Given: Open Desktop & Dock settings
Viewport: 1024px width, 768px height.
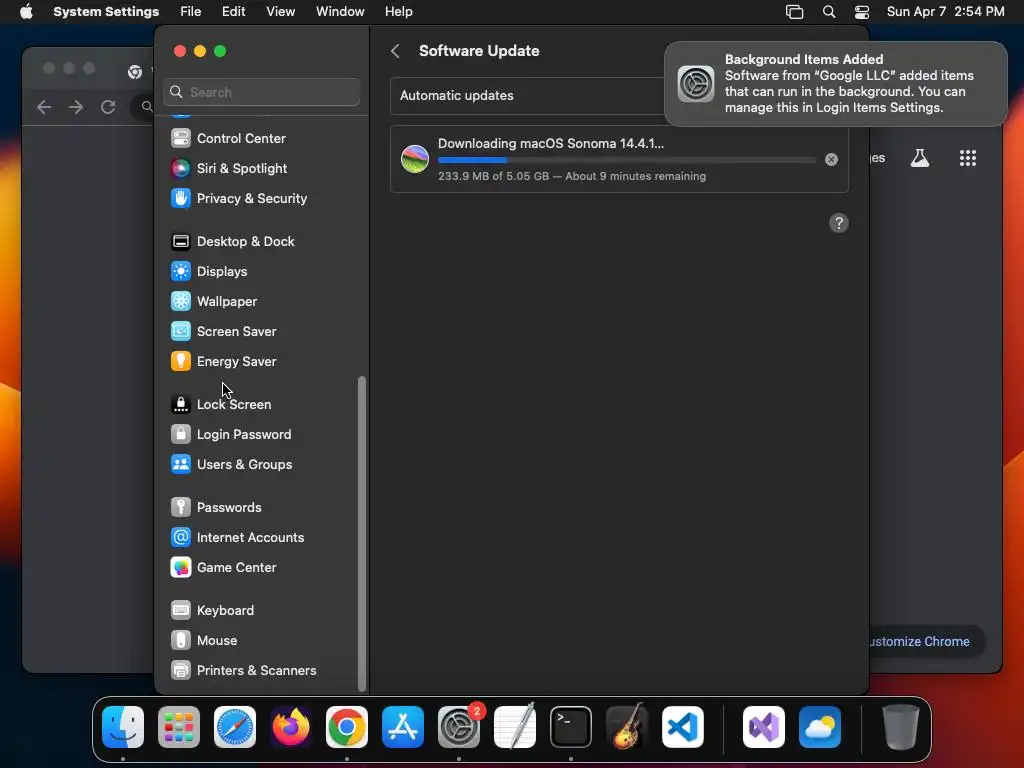Looking at the screenshot, I should click(261, 242).
